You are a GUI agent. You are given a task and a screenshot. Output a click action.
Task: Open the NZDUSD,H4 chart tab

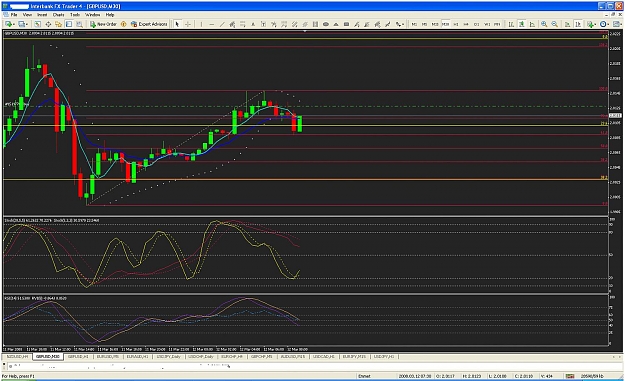click(x=18, y=356)
